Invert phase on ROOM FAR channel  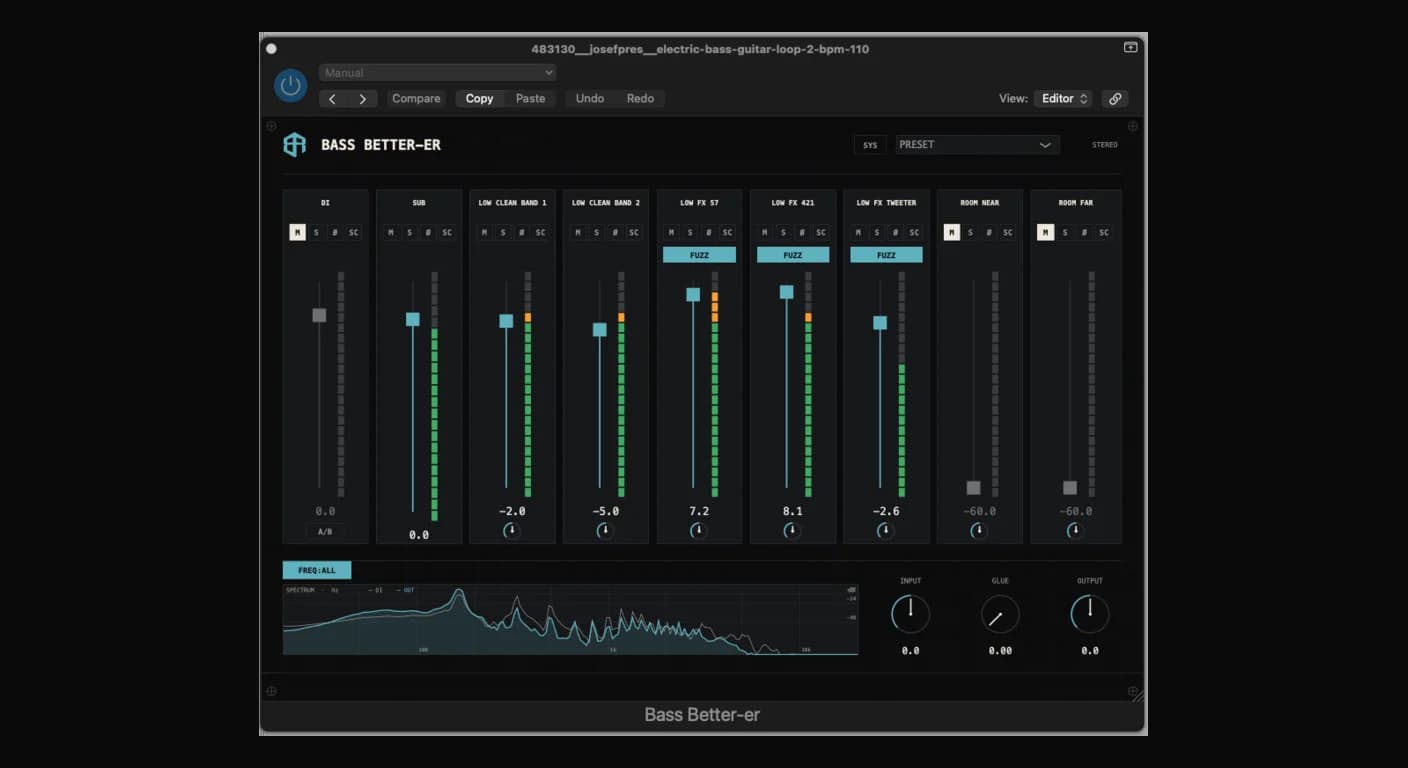[x=1084, y=233]
